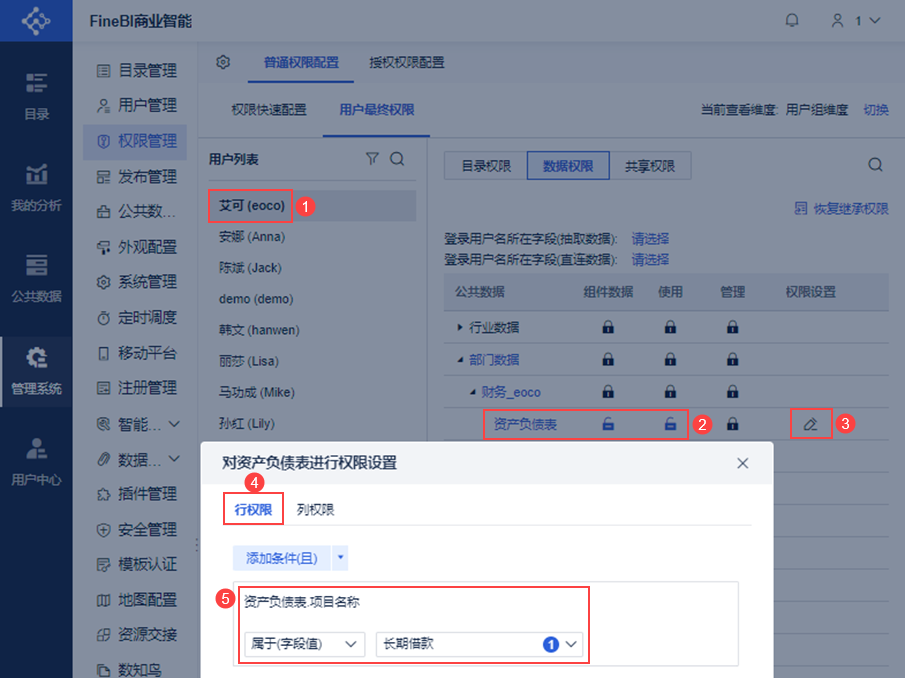The height and width of the screenshot is (678, 905).
Task: Open 移动平台 menu item
Action: pos(136,353)
